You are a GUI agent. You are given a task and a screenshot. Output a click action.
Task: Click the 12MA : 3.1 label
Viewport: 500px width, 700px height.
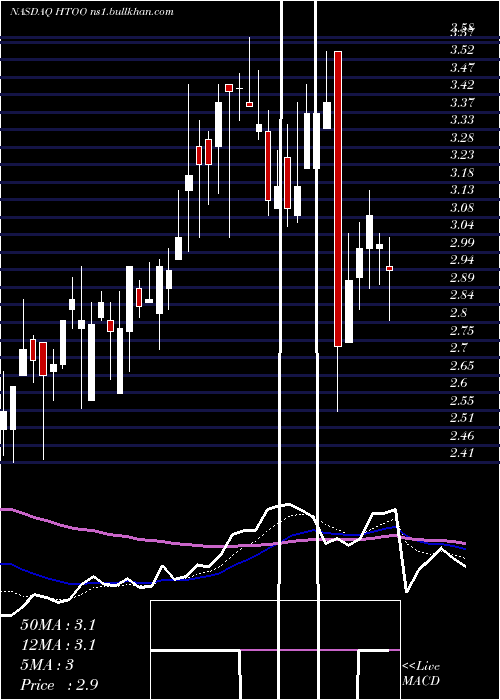pyautogui.click(x=58, y=645)
